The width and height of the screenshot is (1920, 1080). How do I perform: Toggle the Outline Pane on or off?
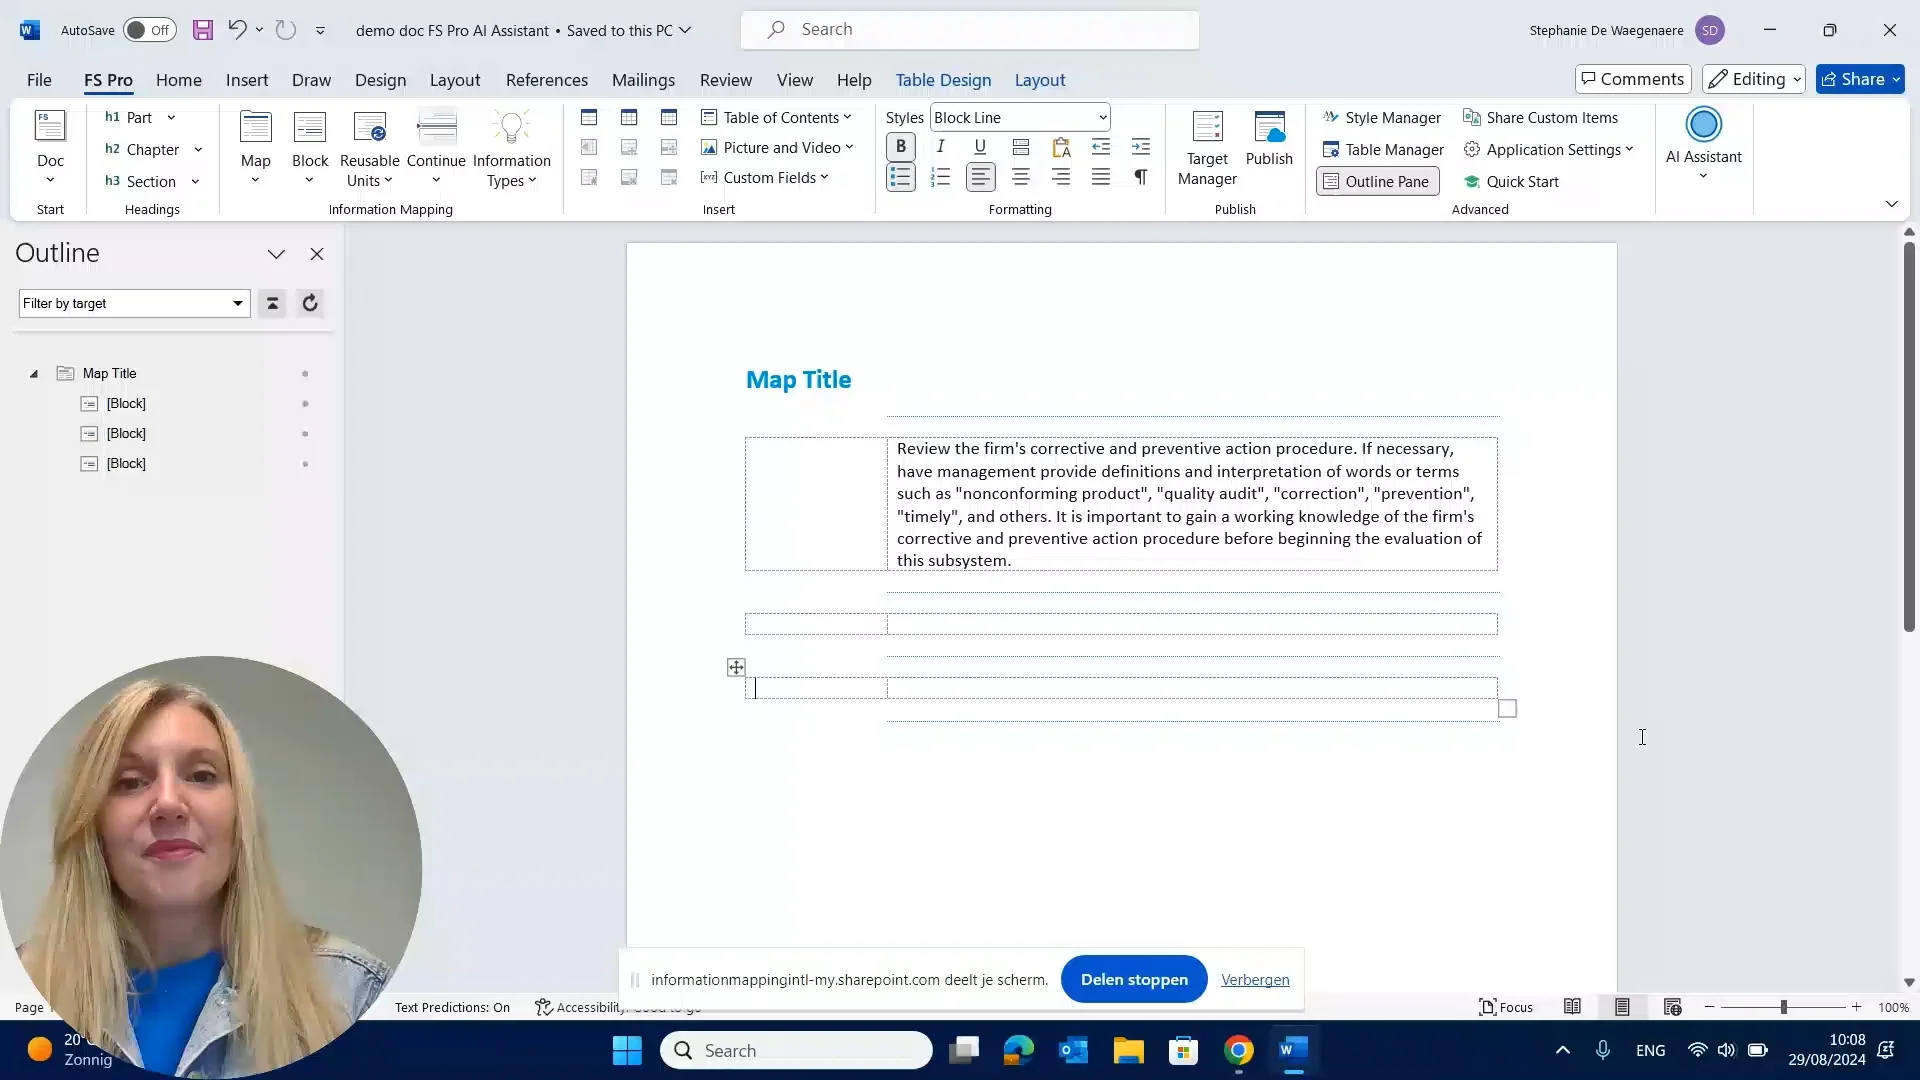1377,181
